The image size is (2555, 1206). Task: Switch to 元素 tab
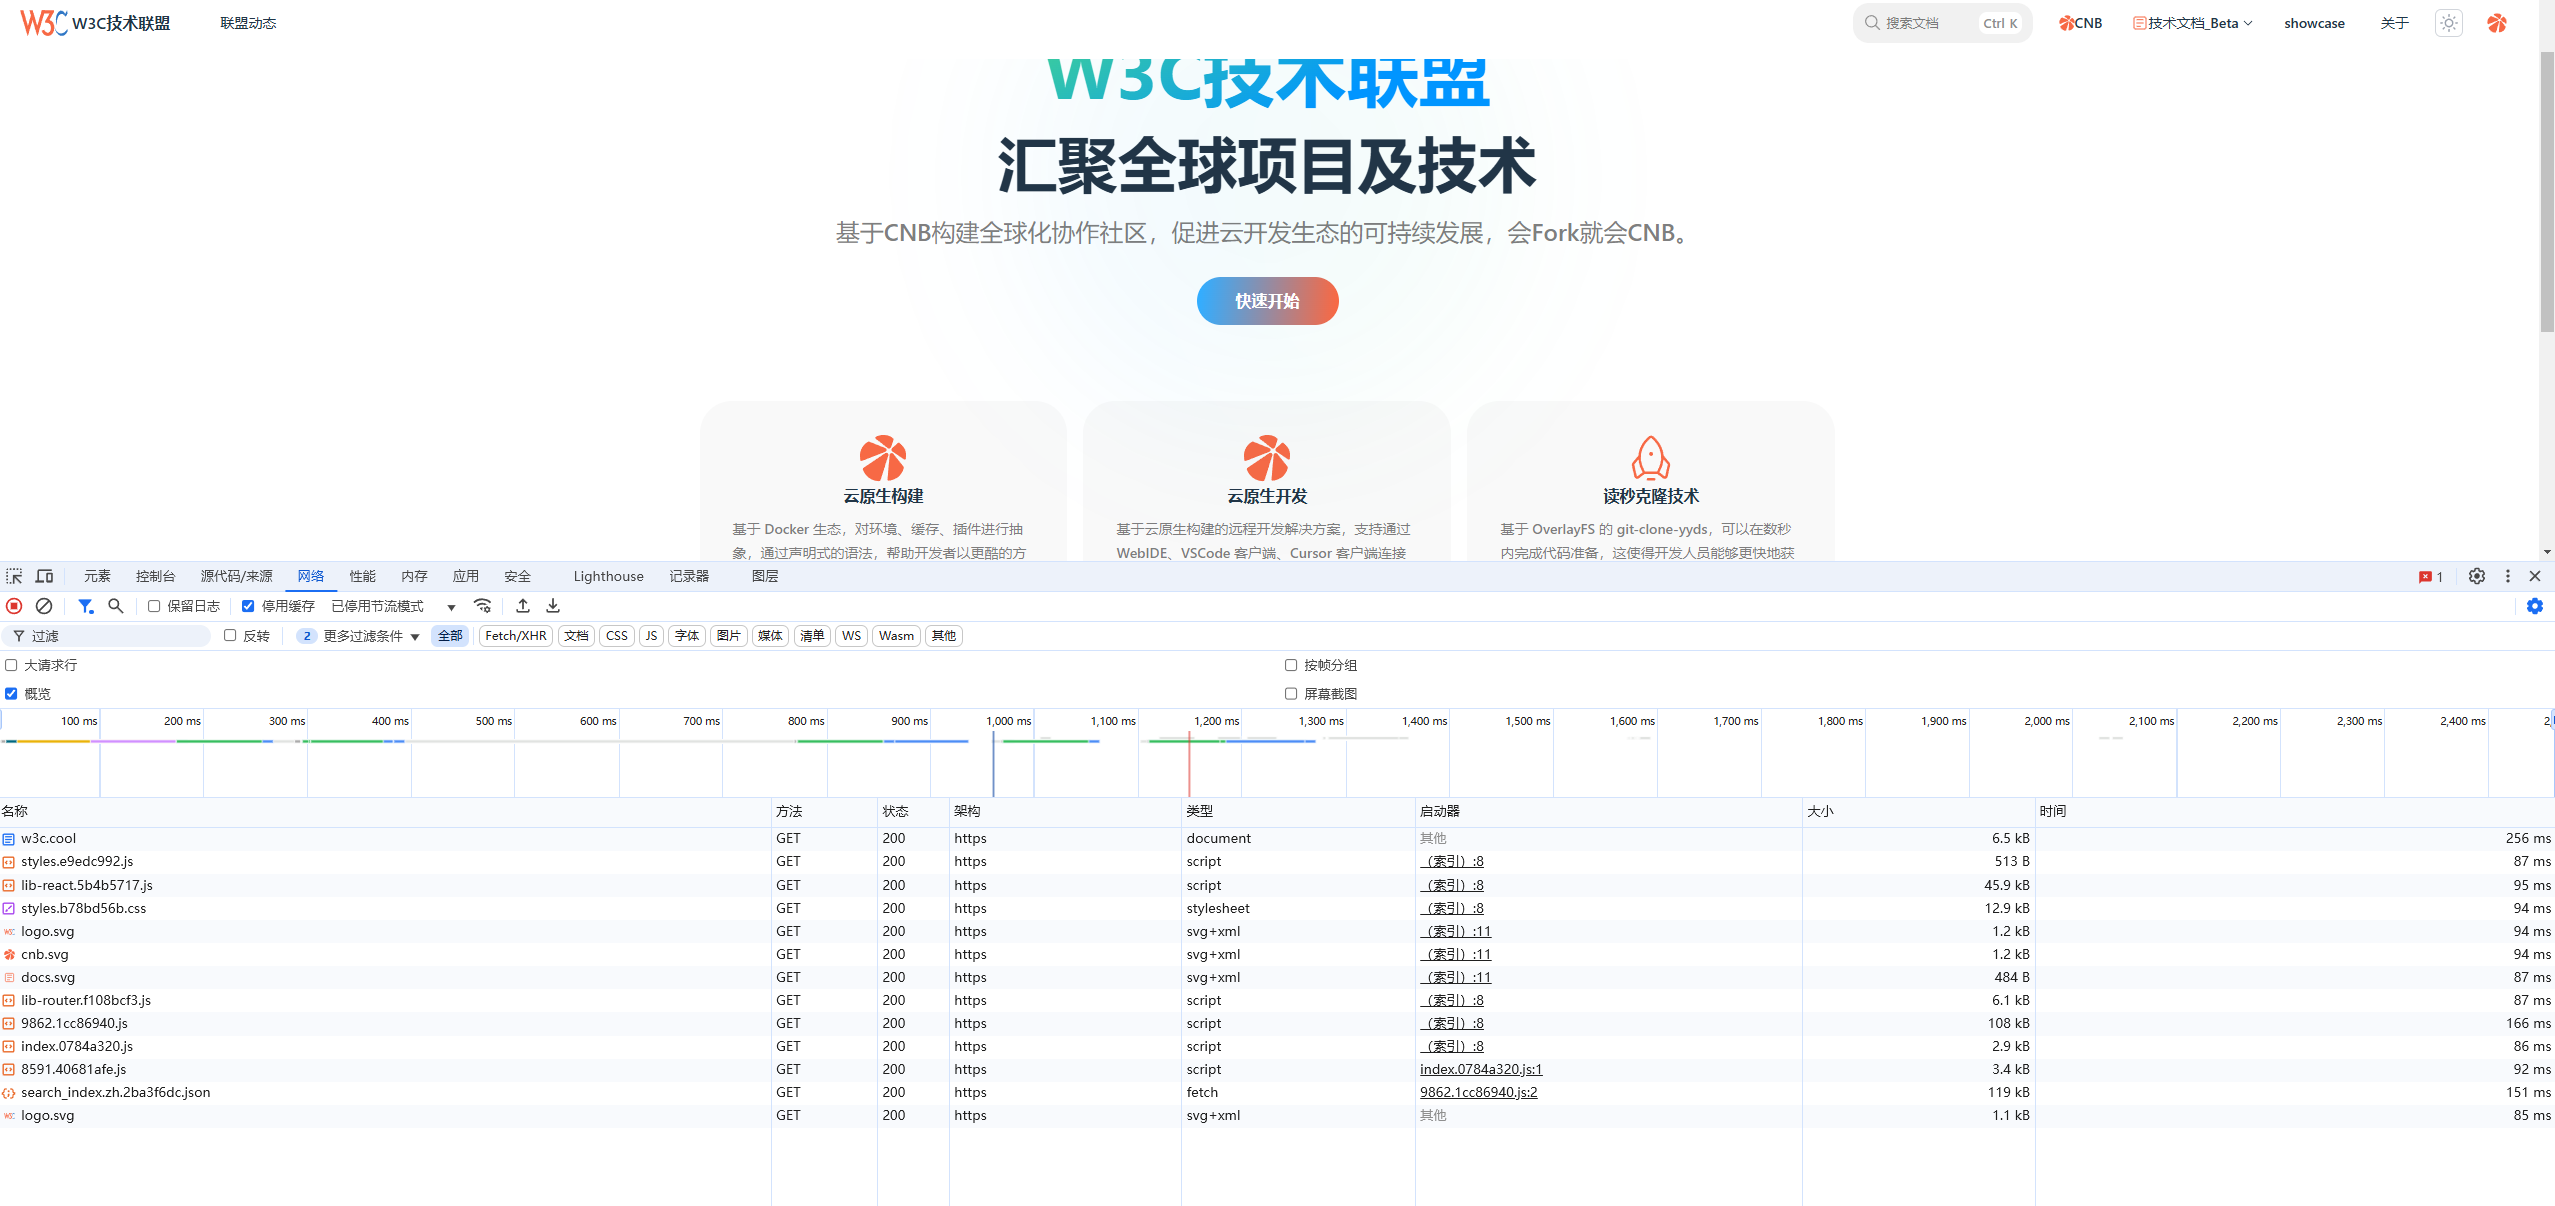(97, 576)
